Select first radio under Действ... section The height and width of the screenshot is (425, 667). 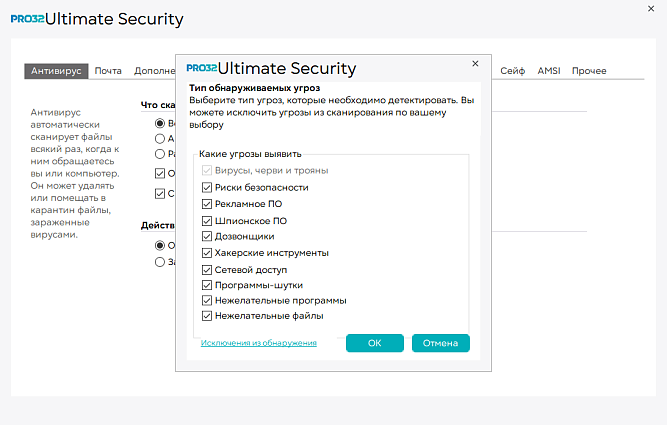click(160, 245)
